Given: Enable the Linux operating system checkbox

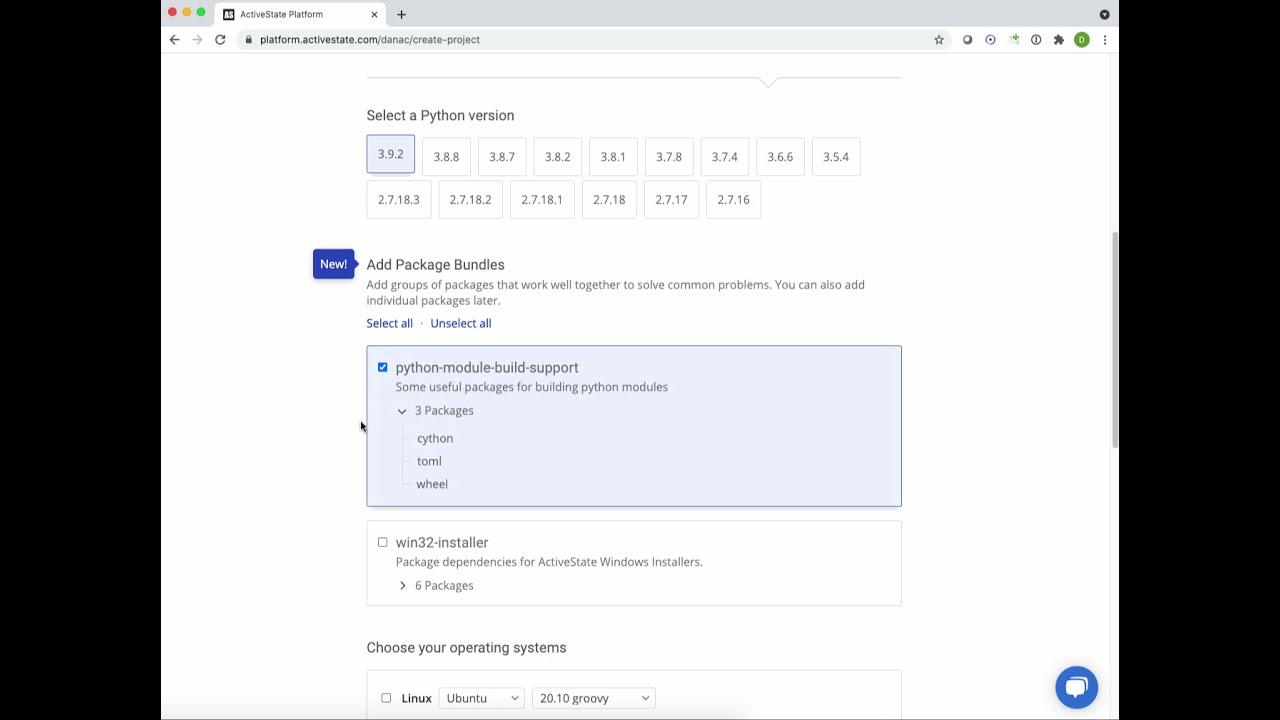Looking at the screenshot, I should pyautogui.click(x=386, y=698).
